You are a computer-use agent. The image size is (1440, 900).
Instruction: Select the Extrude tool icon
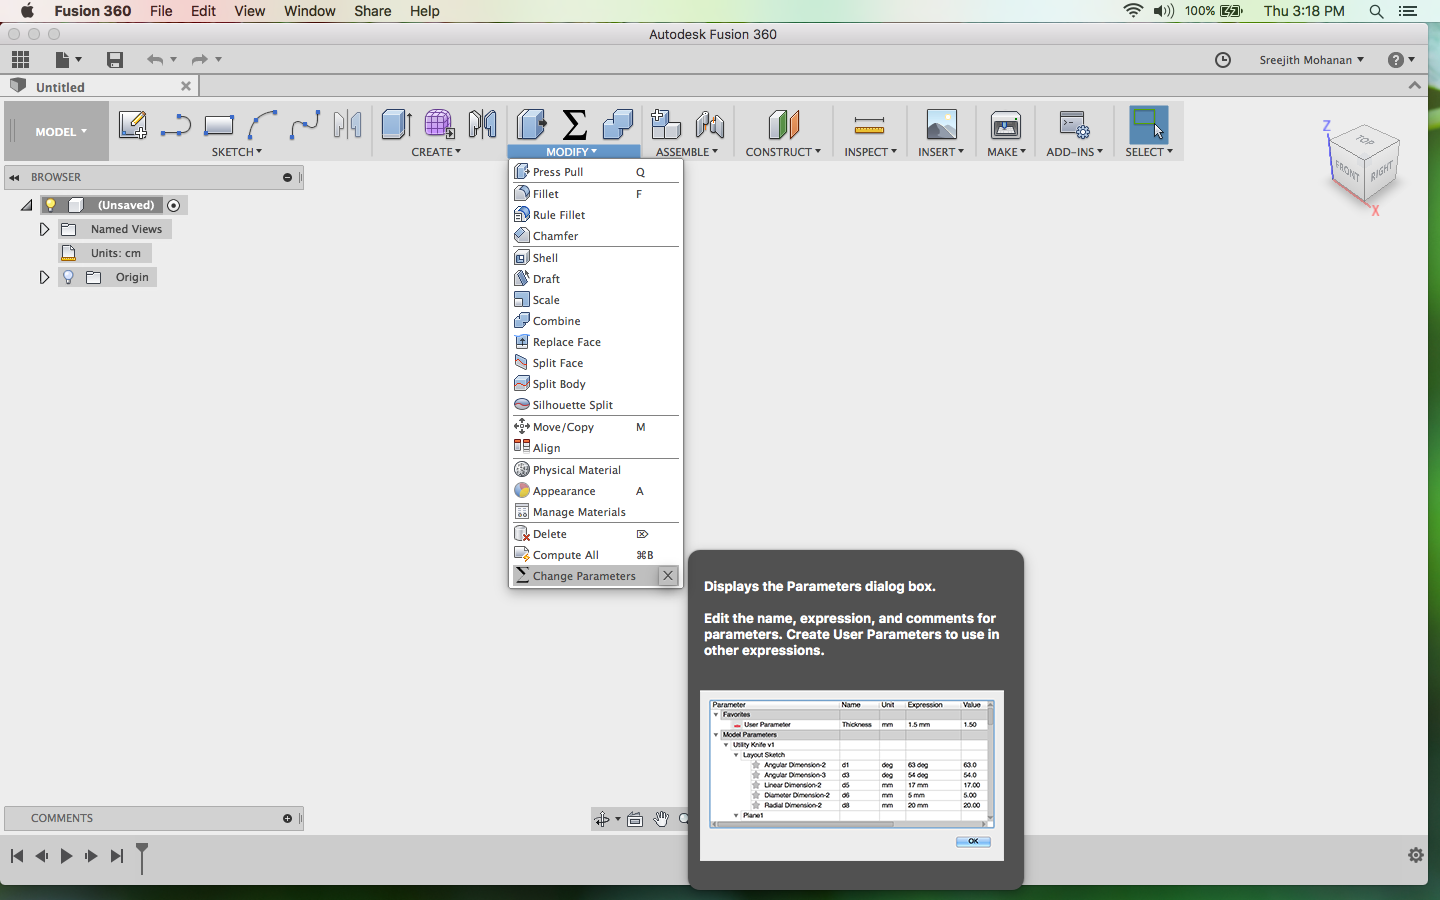click(396, 125)
